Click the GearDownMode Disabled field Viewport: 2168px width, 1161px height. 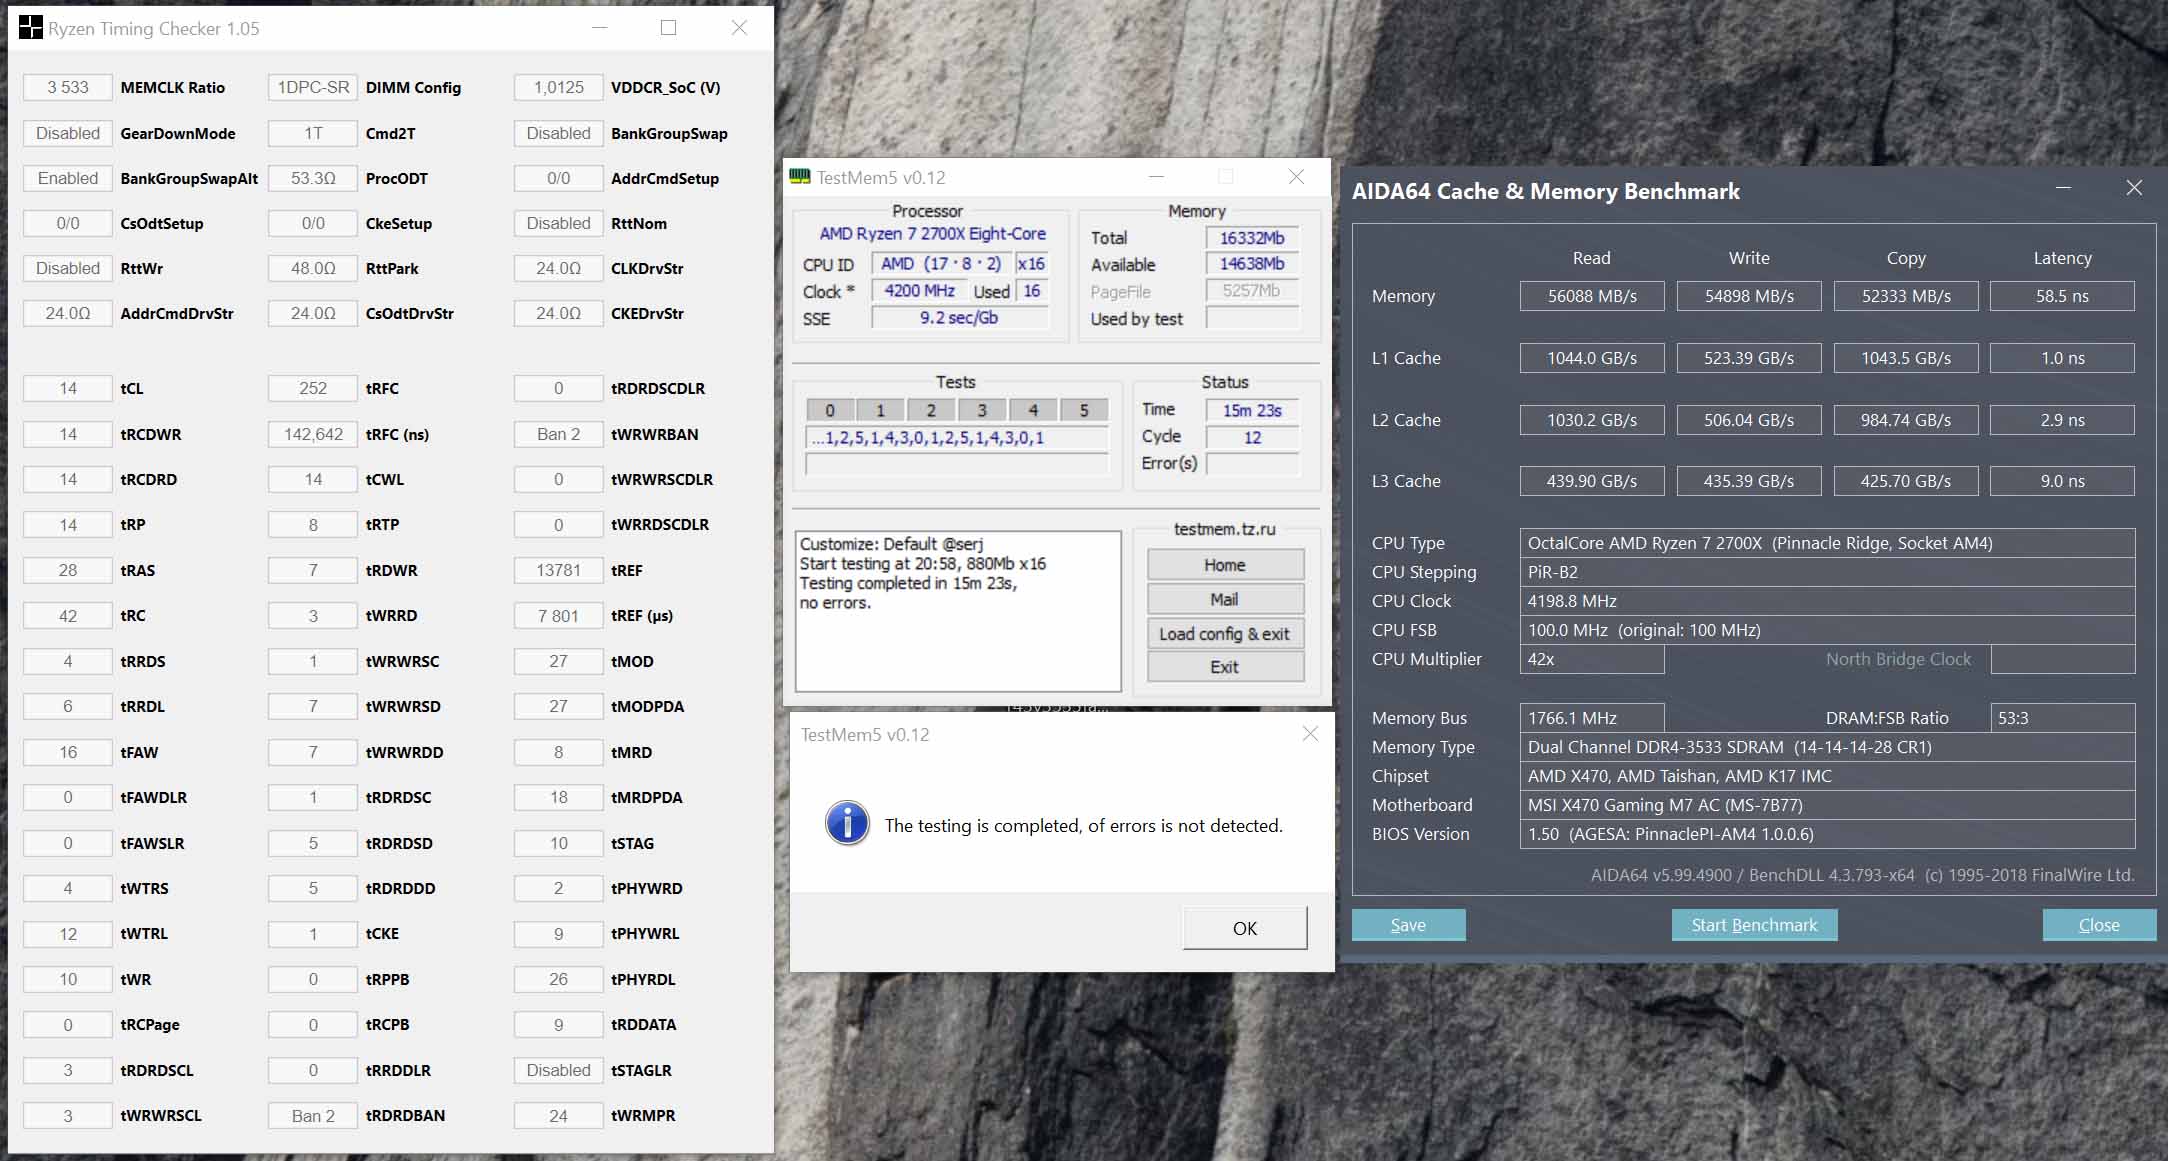tap(68, 133)
